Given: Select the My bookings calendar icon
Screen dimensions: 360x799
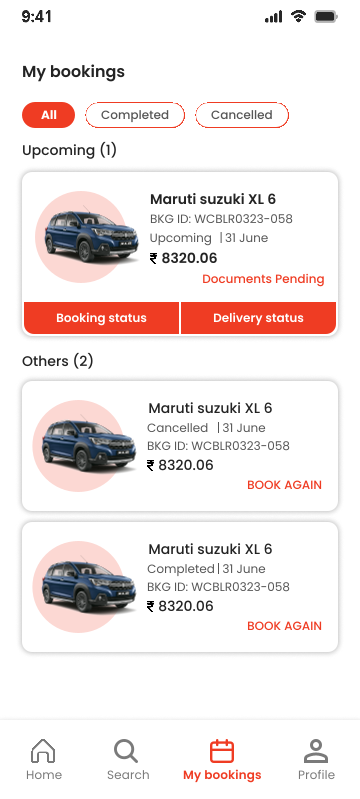Looking at the screenshot, I should click(x=222, y=751).
